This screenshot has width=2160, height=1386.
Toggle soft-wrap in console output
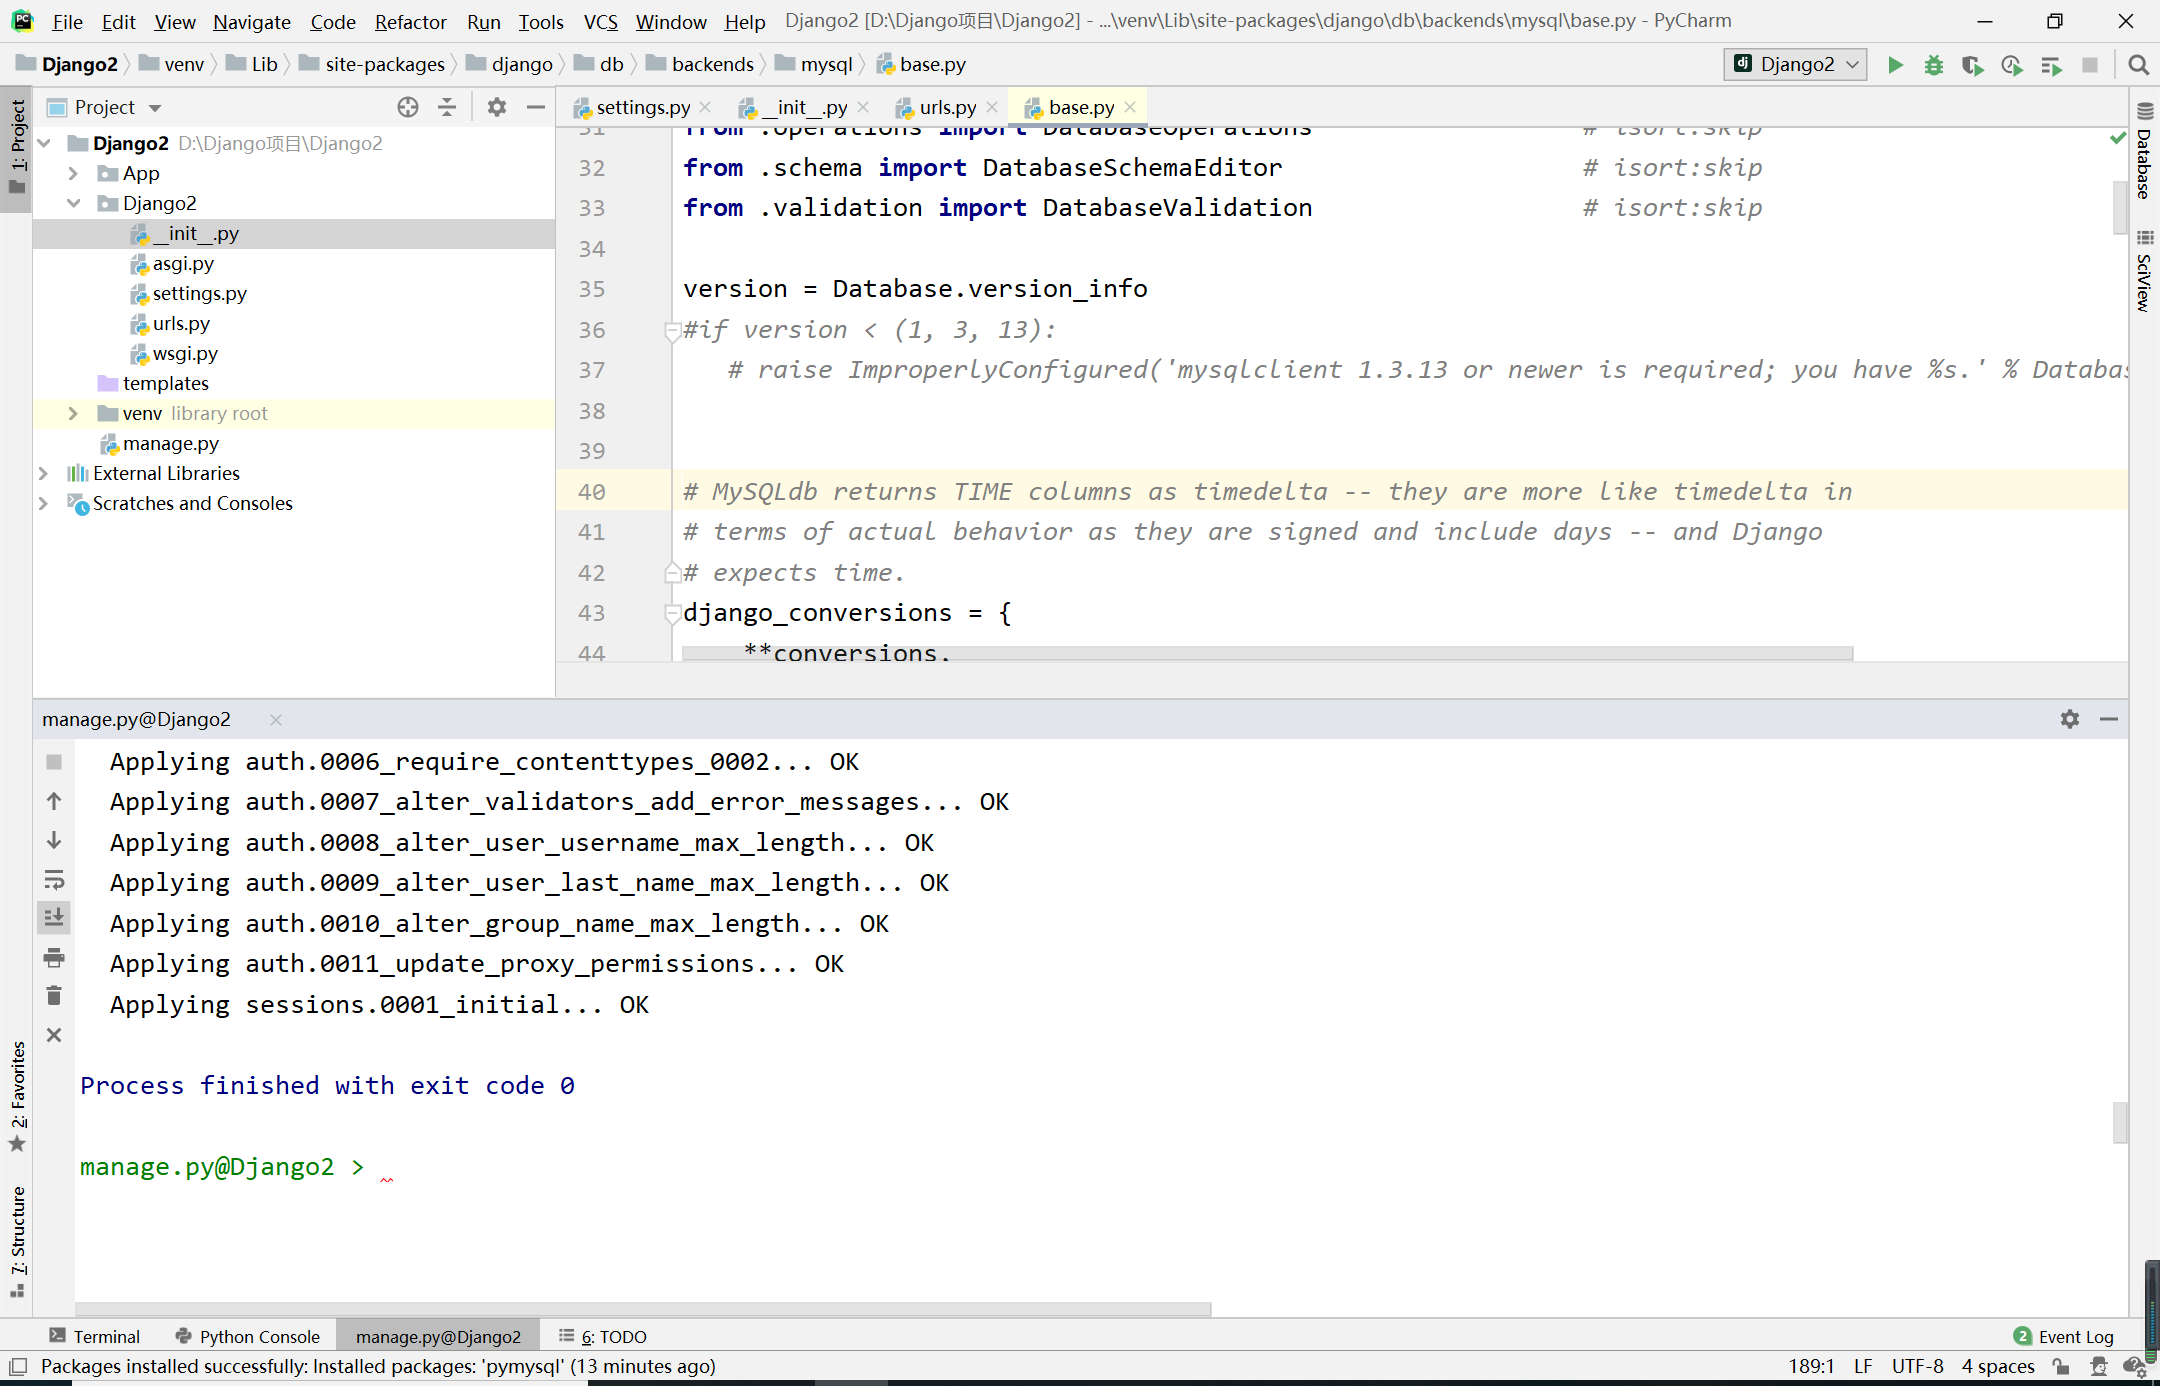click(x=54, y=879)
